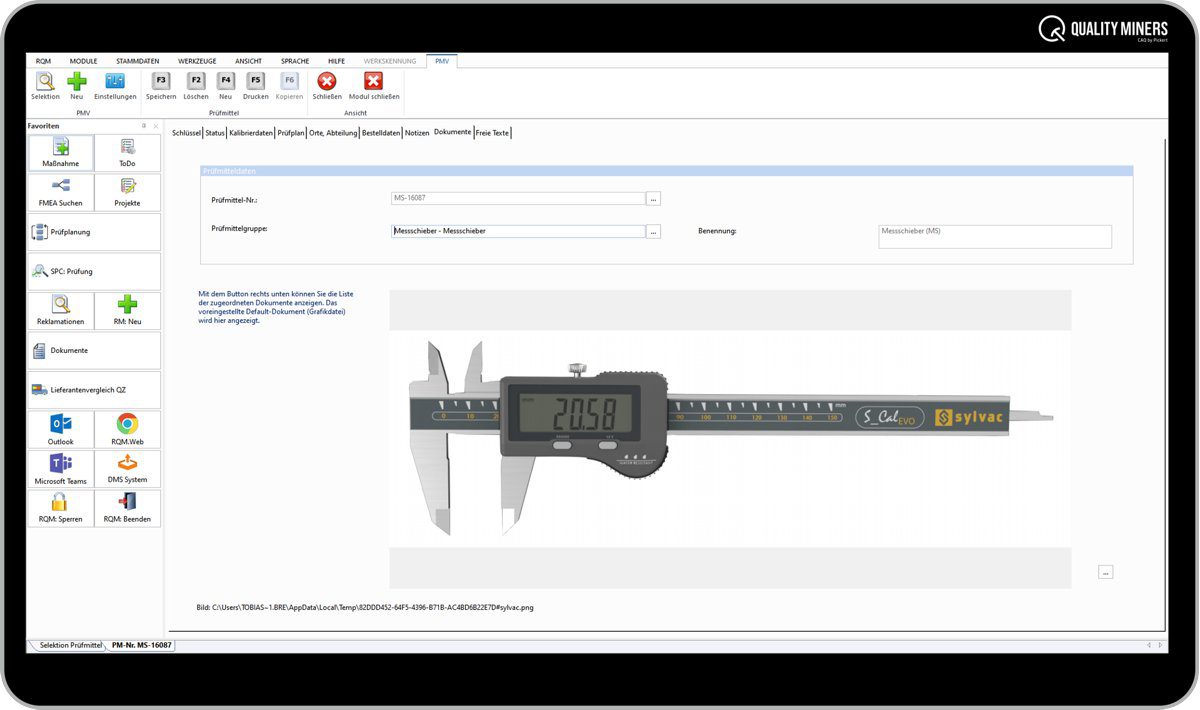Click Modul schließen in the ribbon
The height and width of the screenshot is (710, 1200).
[x=374, y=86]
